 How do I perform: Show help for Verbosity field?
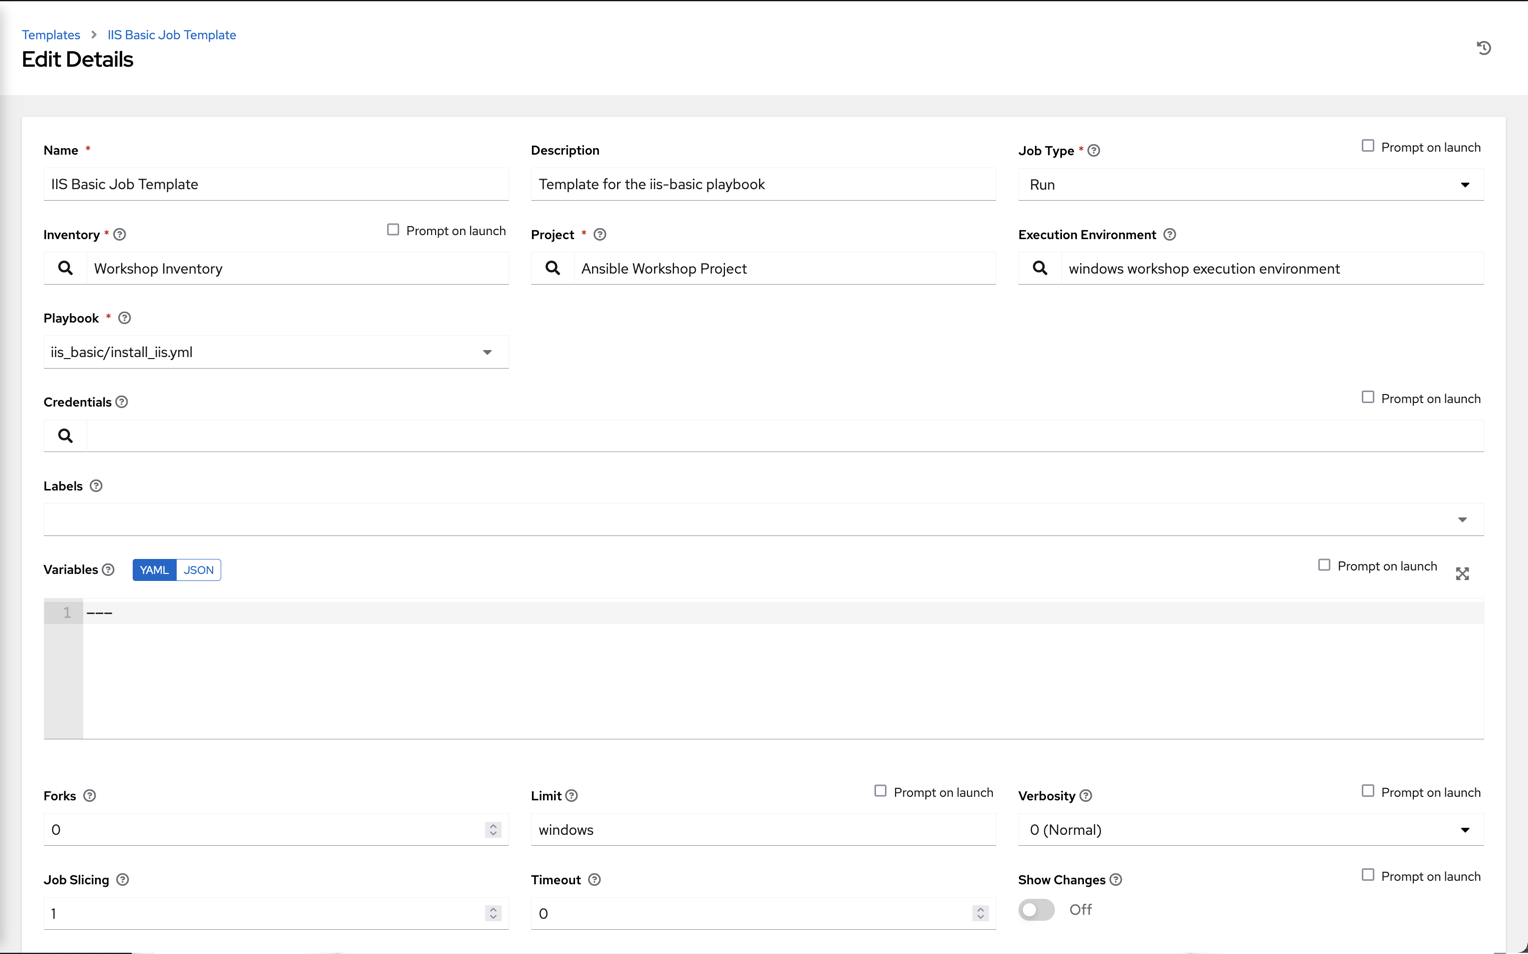1086,796
